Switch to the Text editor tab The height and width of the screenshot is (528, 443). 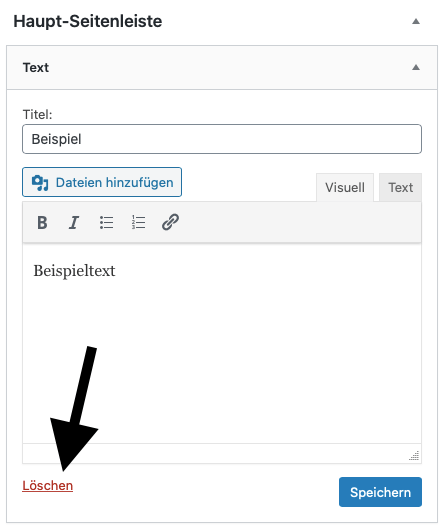[x=400, y=188]
